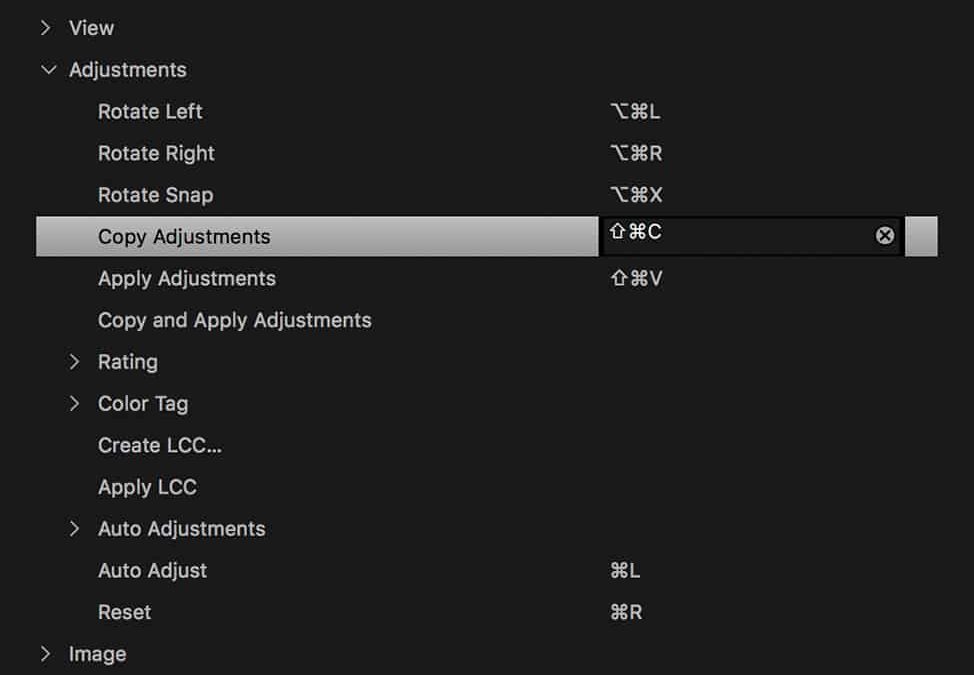Click the Copy Adjustments shortcut input field
The height and width of the screenshot is (675, 974).
(x=740, y=236)
